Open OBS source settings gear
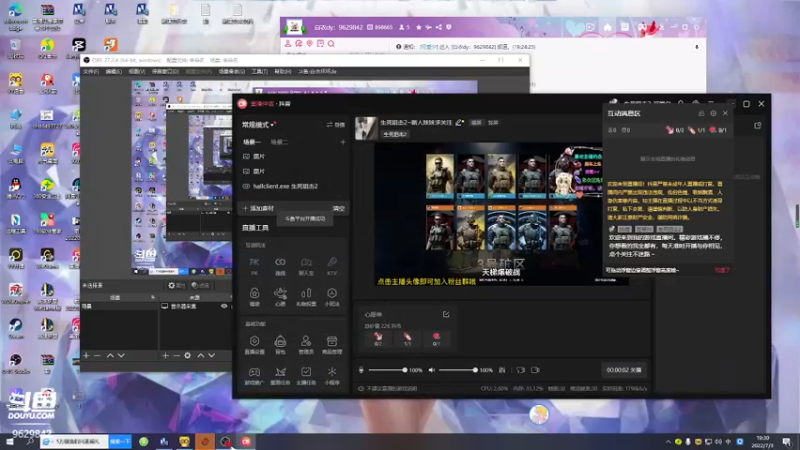 pos(187,355)
